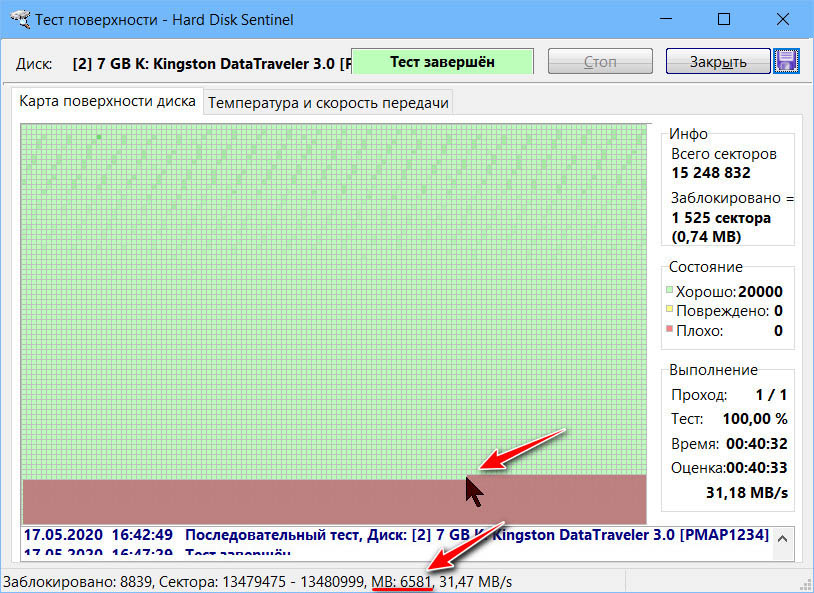Click the Закрыть button
This screenshot has height=593, width=814.
coord(718,62)
